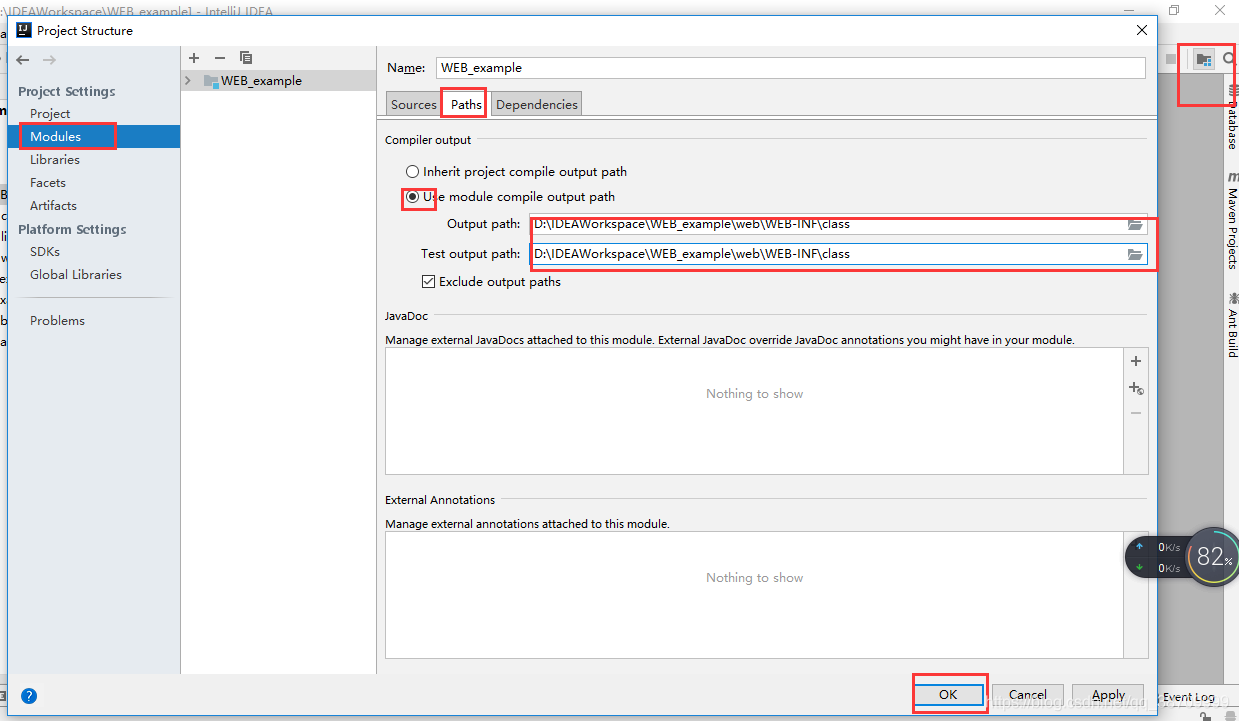
Task: Open Project Structure toolbar icon
Action: tap(1204, 60)
